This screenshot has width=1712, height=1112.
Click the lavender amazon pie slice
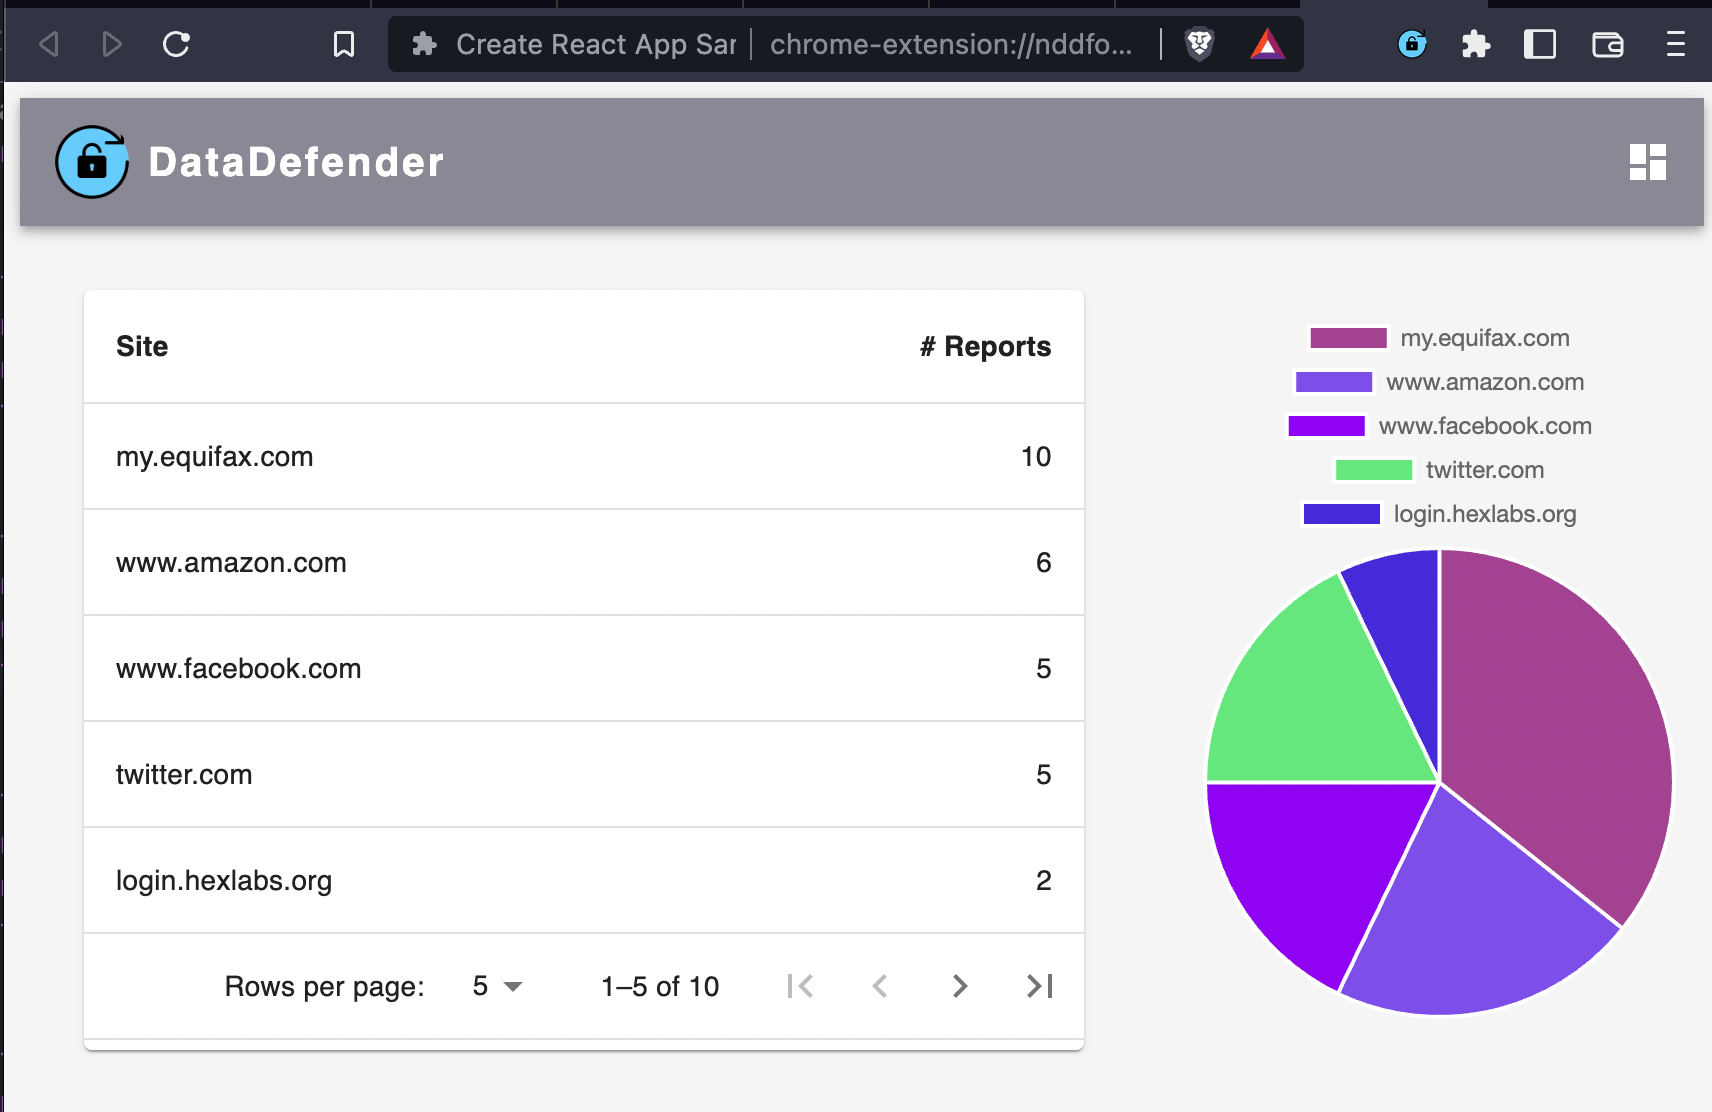[1470, 920]
